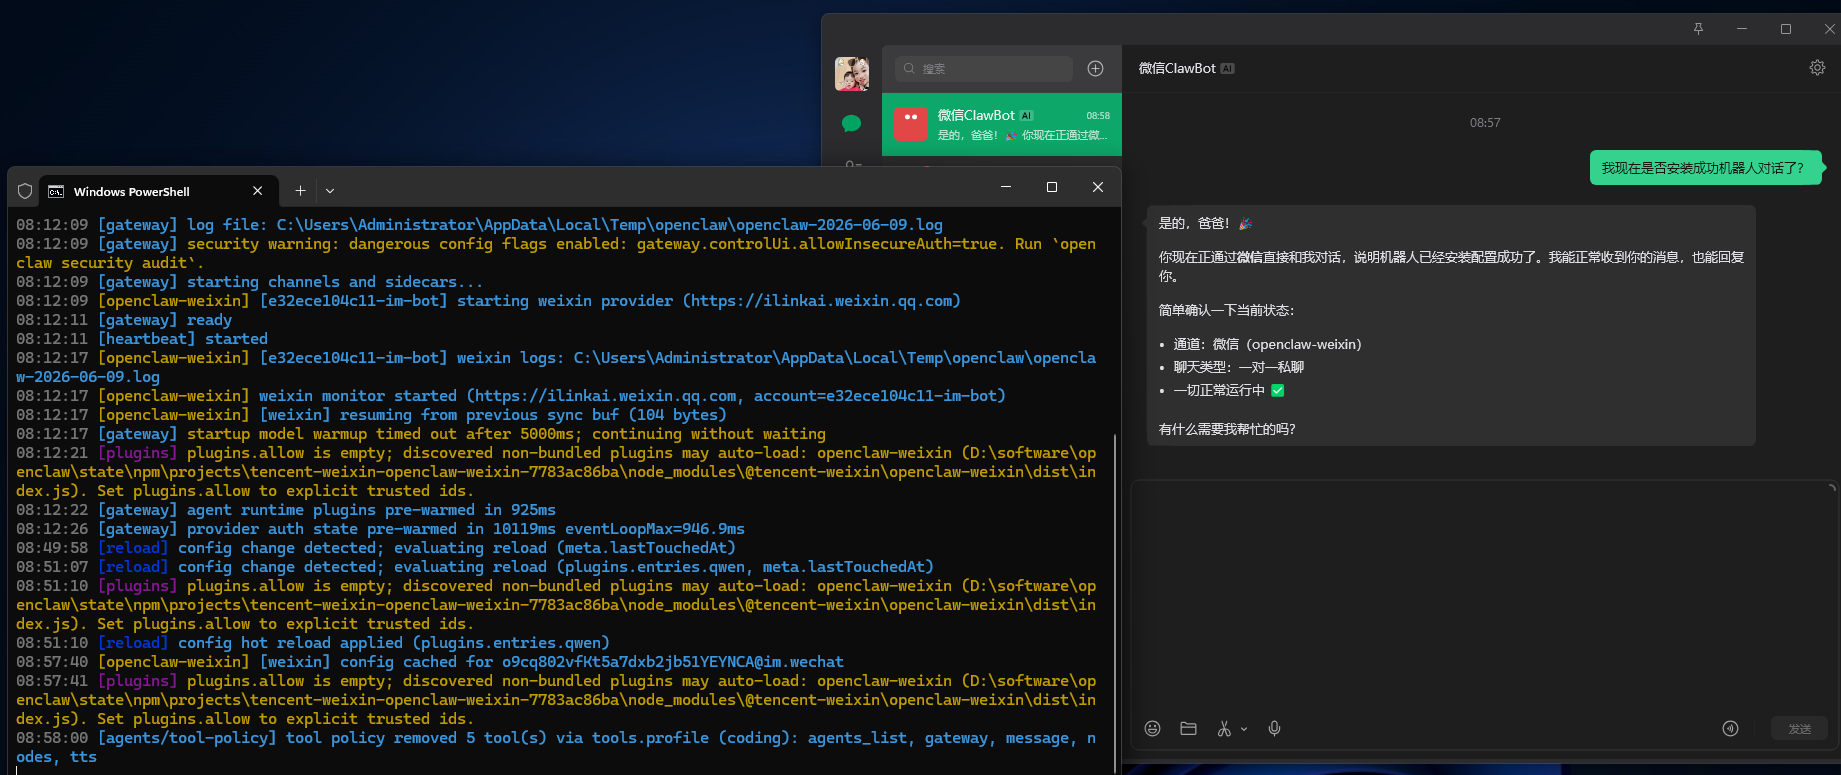This screenshot has height=775, width=1841.
Task: Maximize the WeChat window
Action: pyautogui.click(x=1786, y=29)
